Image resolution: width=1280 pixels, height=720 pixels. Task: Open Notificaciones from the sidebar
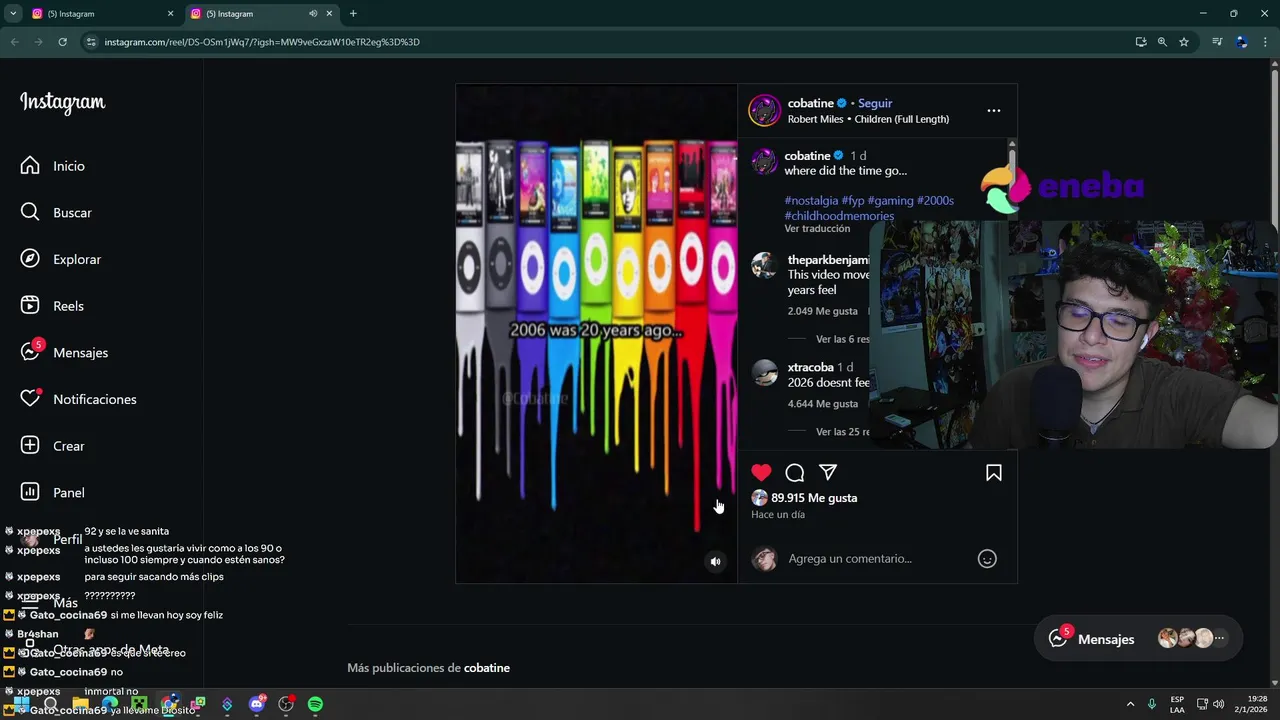(x=78, y=399)
